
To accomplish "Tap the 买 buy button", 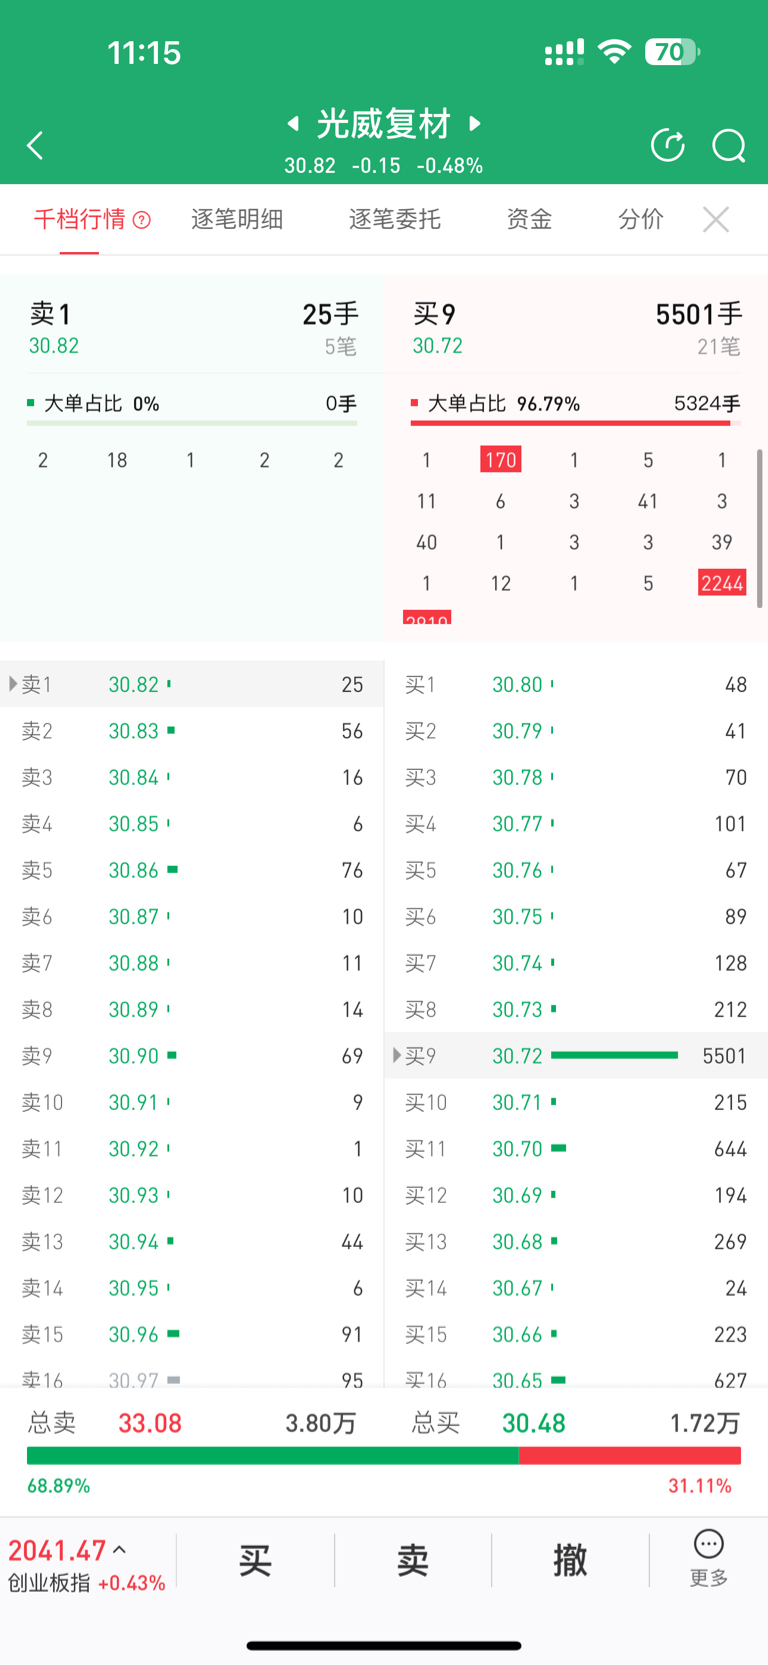I will [255, 1560].
